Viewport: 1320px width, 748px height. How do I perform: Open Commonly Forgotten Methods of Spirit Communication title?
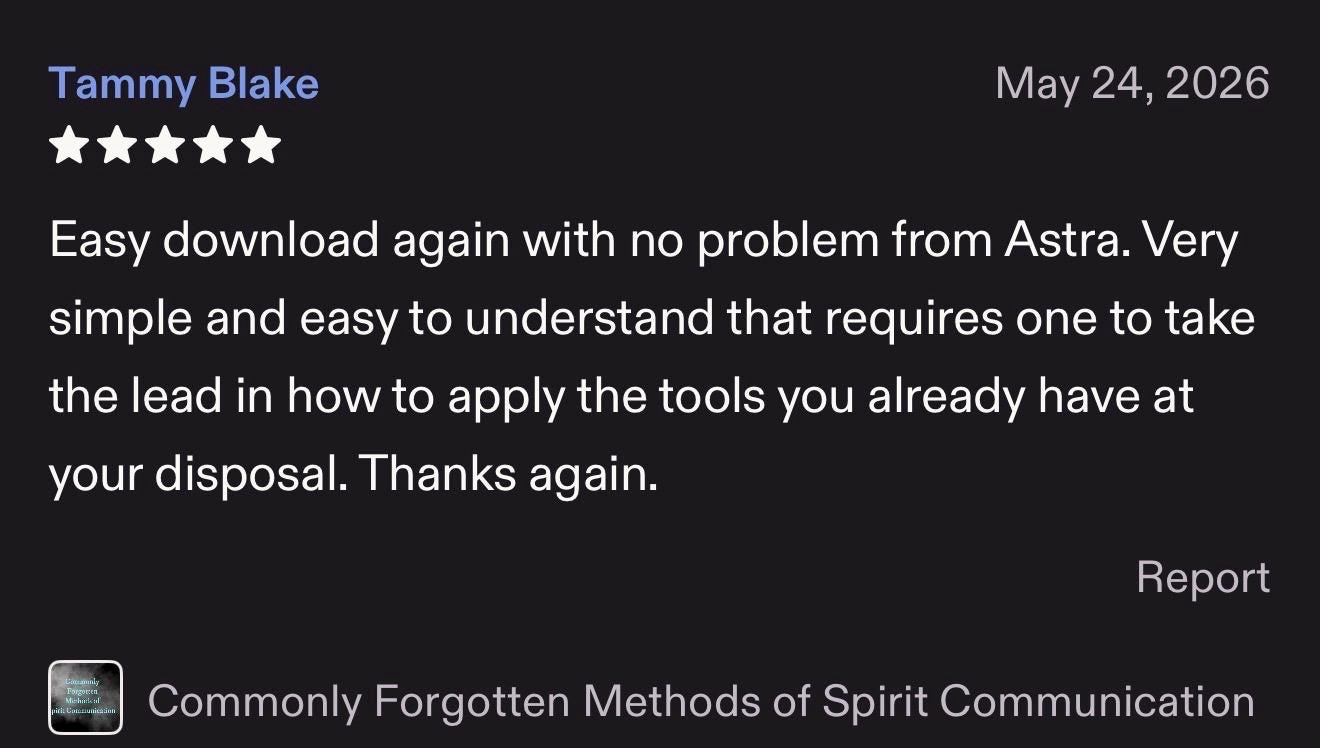[701, 701]
